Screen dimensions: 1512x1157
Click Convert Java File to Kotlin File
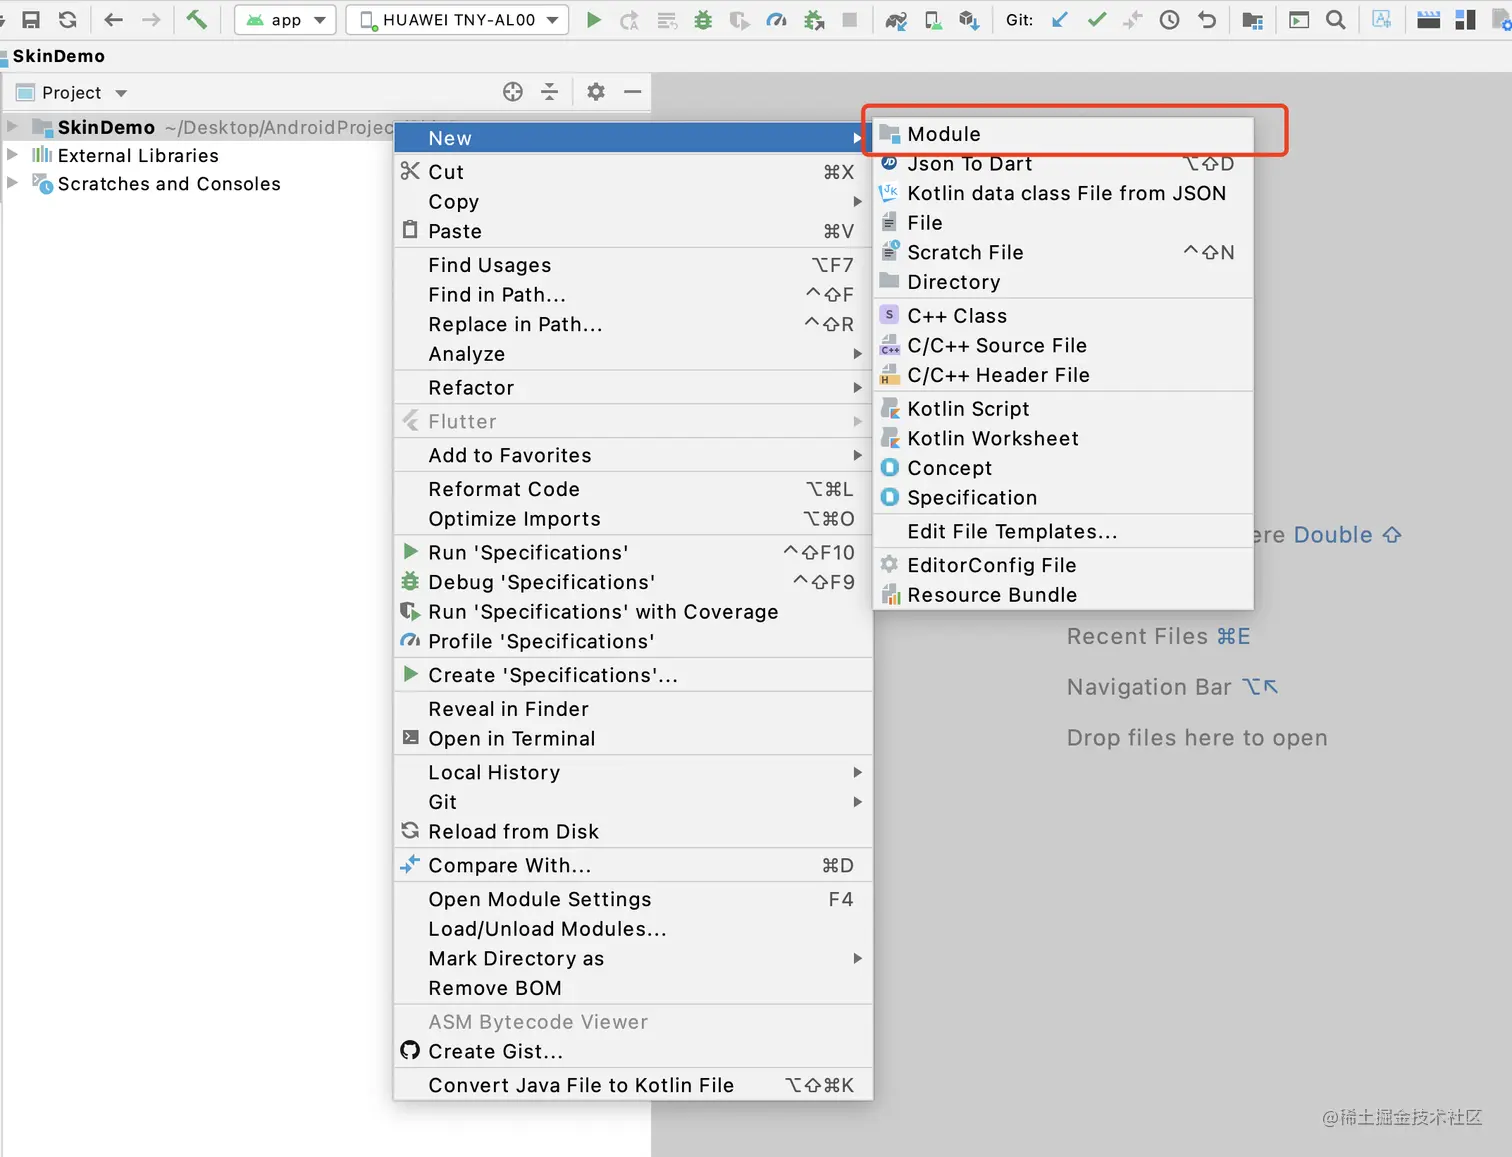pyautogui.click(x=634, y=1086)
